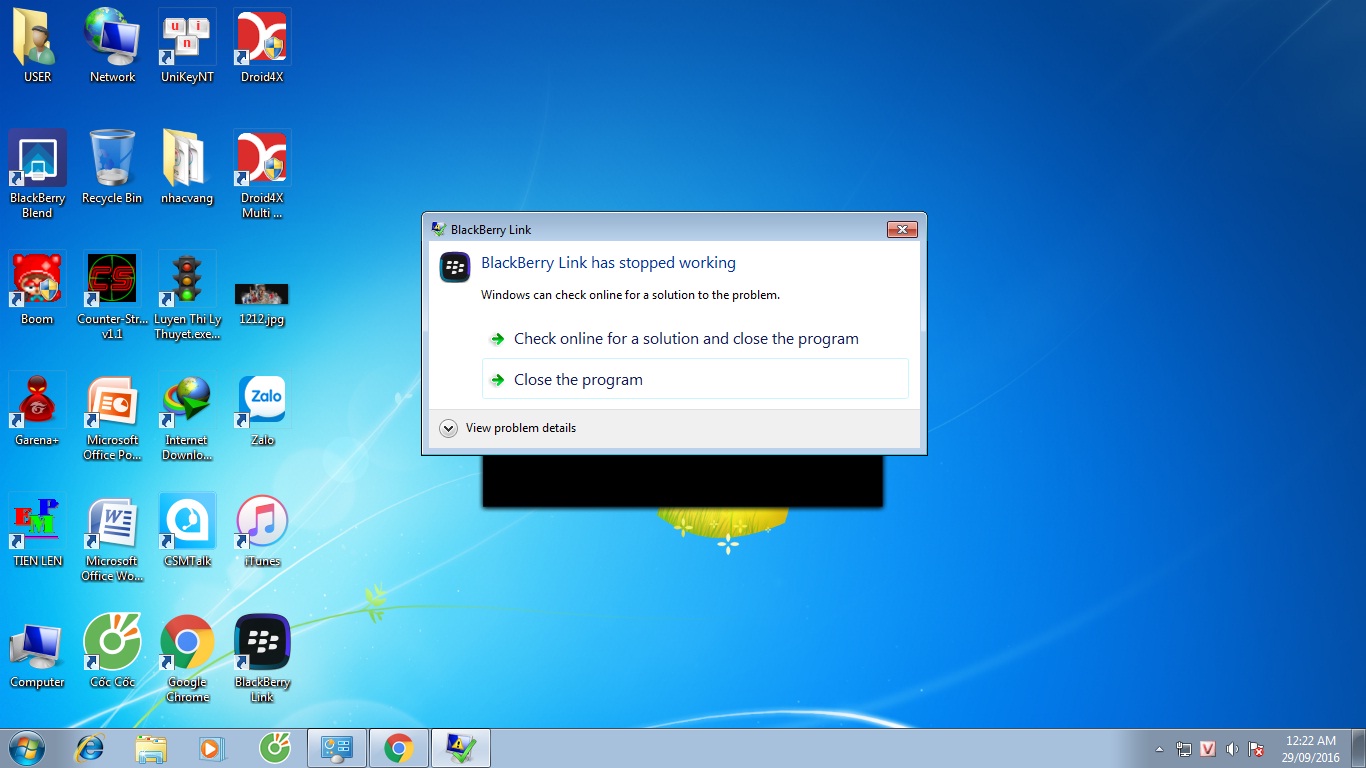This screenshot has width=1366, height=768.
Task: Open Cốc Cốc from the taskbar
Action: tap(274, 748)
